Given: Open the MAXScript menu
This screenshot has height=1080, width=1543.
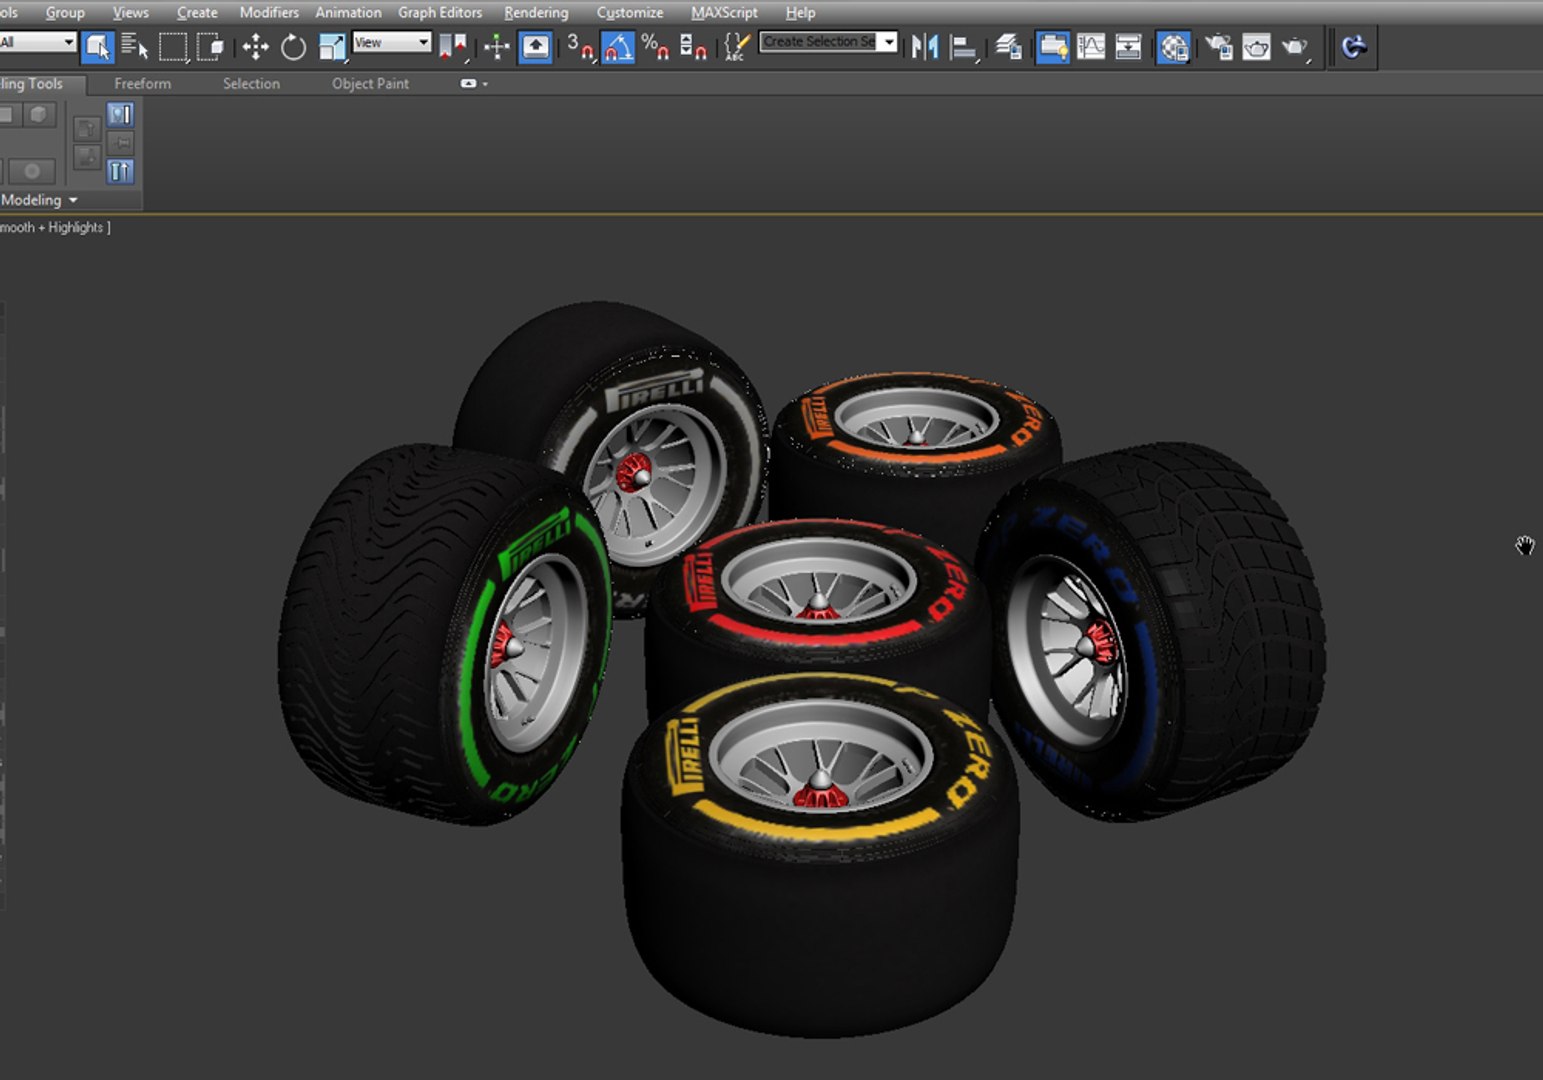Looking at the screenshot, I should (x=724, y=12).
